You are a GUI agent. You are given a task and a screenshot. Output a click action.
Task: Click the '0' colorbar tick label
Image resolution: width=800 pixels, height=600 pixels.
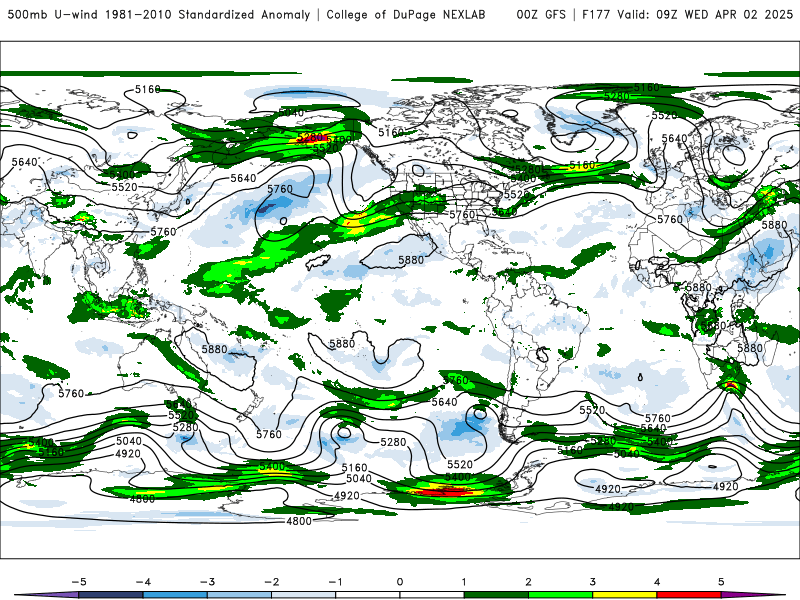pos(400,582)
